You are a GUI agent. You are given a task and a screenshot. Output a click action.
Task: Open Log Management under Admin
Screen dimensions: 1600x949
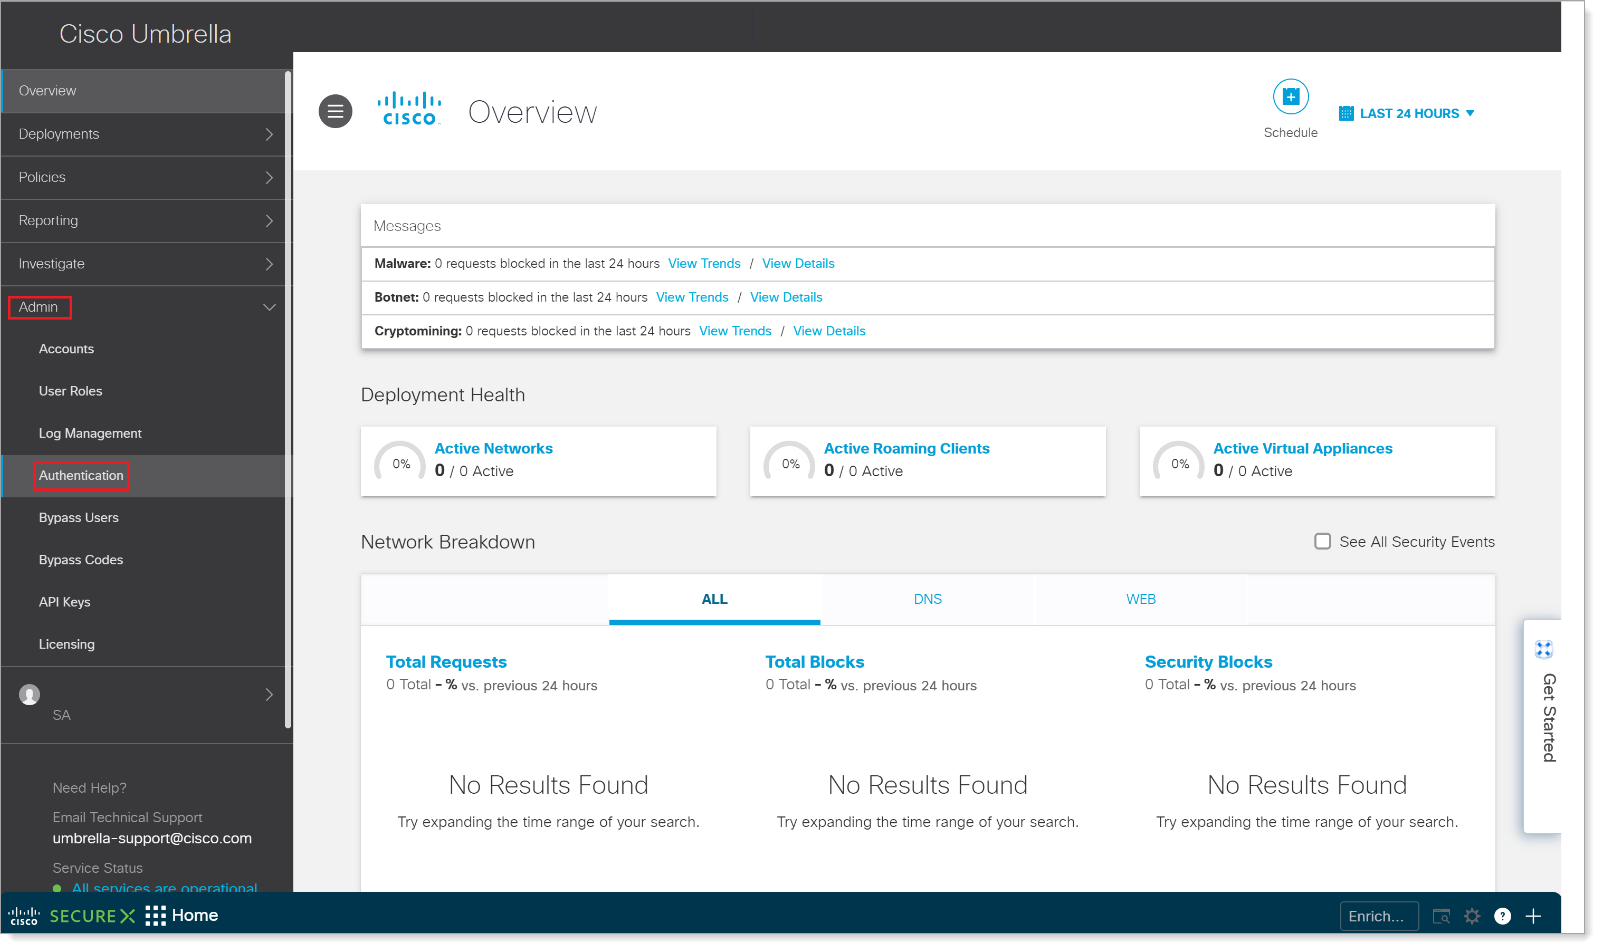tap(90, 433)
